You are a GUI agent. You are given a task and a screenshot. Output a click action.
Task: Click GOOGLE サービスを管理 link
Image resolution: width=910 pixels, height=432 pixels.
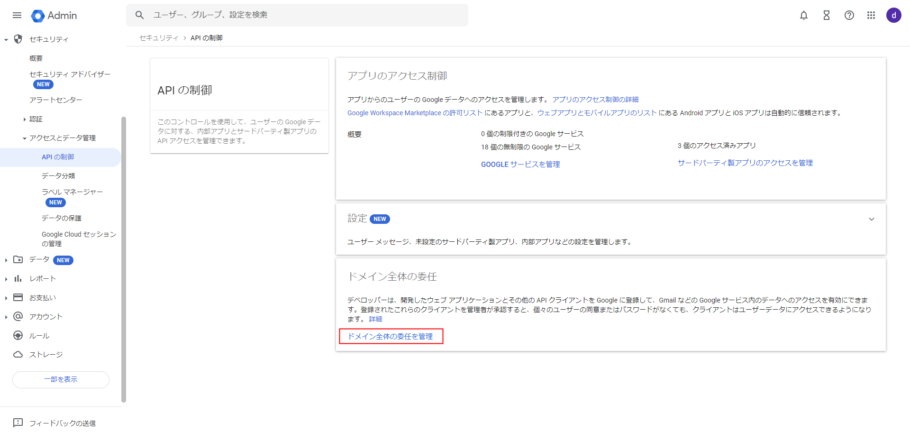[x=520, y=163]
